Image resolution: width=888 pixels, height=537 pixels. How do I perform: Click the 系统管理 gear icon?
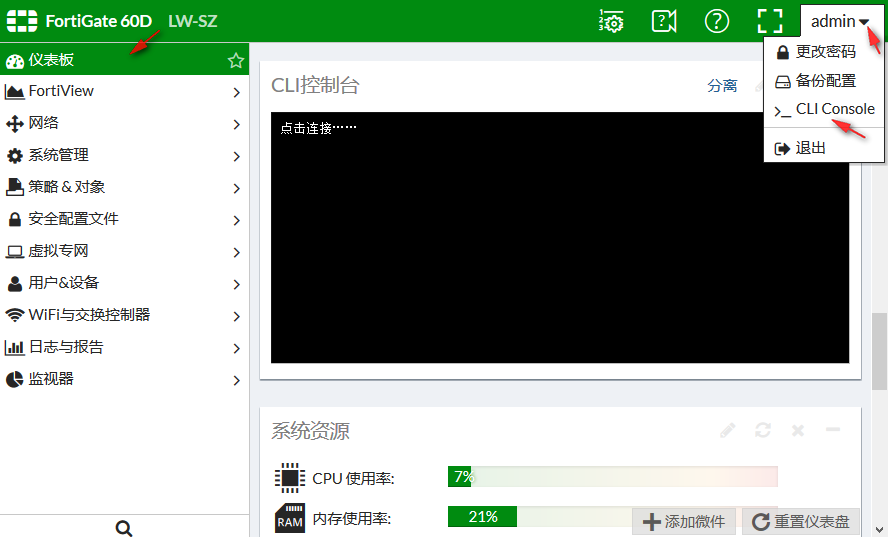pos(15,156)
